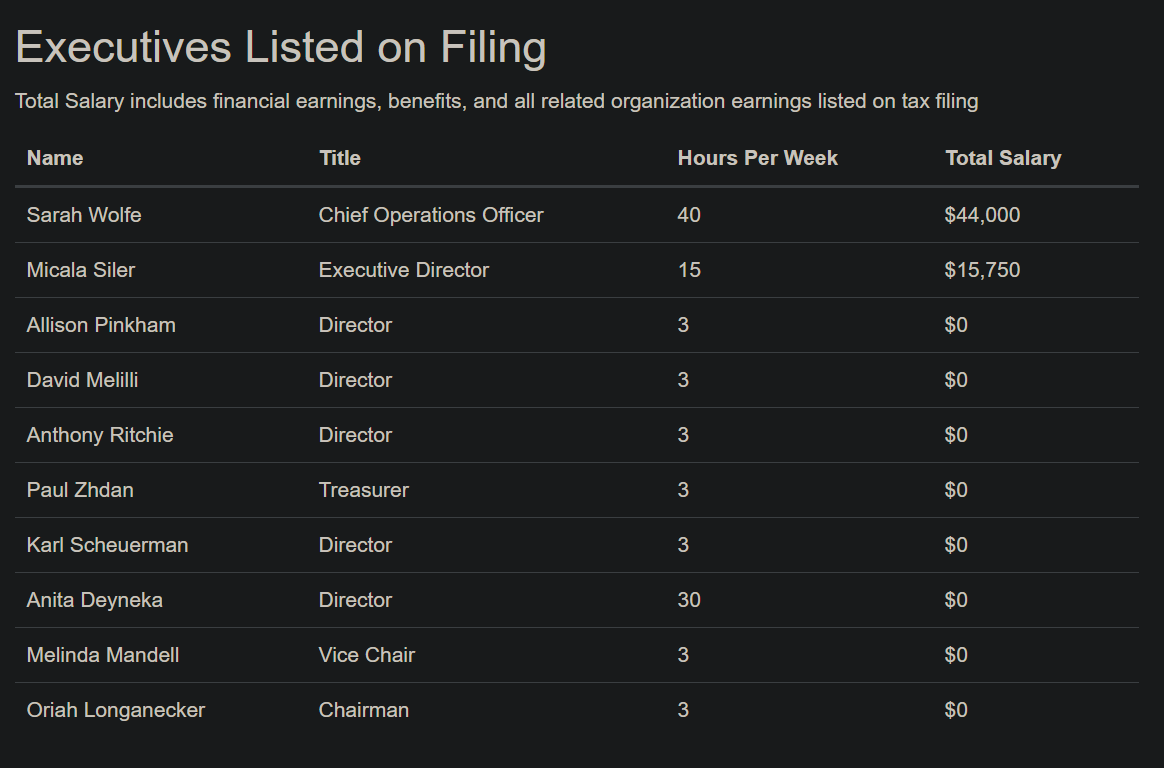1164x768 pixels.
Task: Click the Hours Per Week column header
Action: 757,158
